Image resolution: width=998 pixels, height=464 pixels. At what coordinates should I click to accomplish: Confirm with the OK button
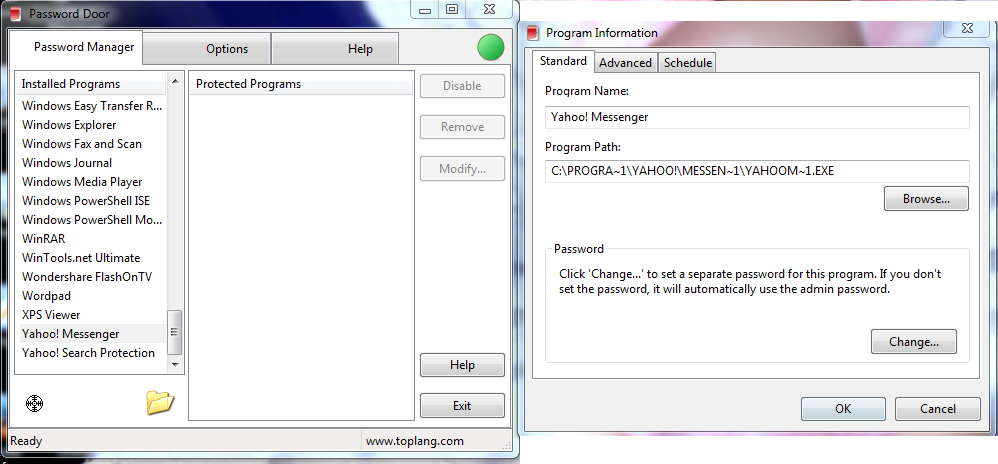(x=843, y=409)
